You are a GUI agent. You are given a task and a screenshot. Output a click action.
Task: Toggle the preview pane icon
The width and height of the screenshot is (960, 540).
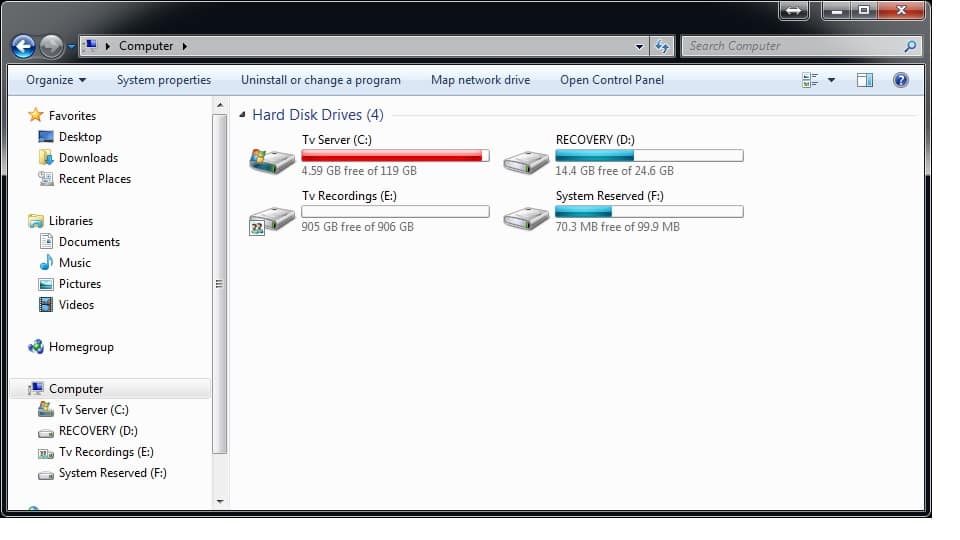(864, 80)
